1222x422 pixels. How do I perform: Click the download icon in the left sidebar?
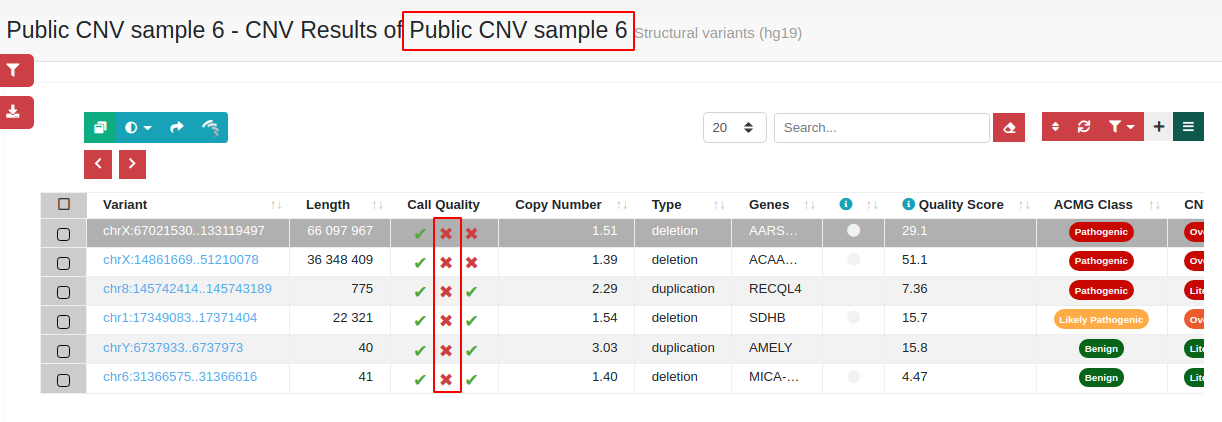click(x=15, y=112)
